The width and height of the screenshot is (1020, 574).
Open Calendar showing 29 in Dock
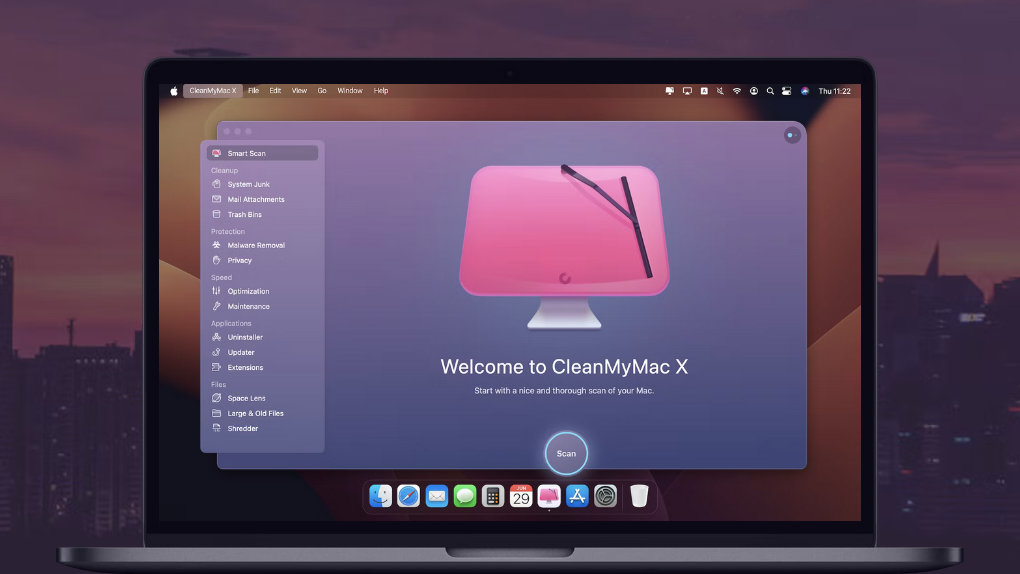tap(520, 496)
